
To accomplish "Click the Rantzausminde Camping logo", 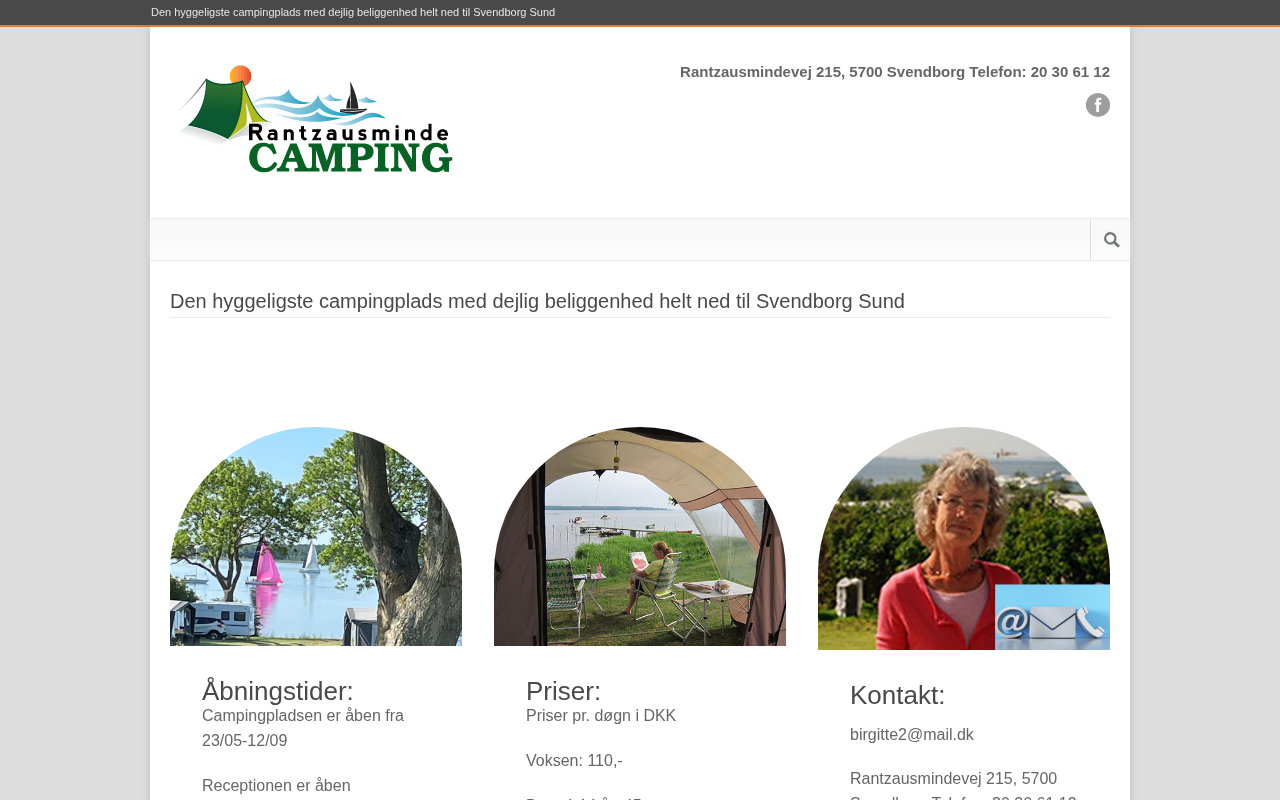I will pyautogui.click(x=315, y=120).
